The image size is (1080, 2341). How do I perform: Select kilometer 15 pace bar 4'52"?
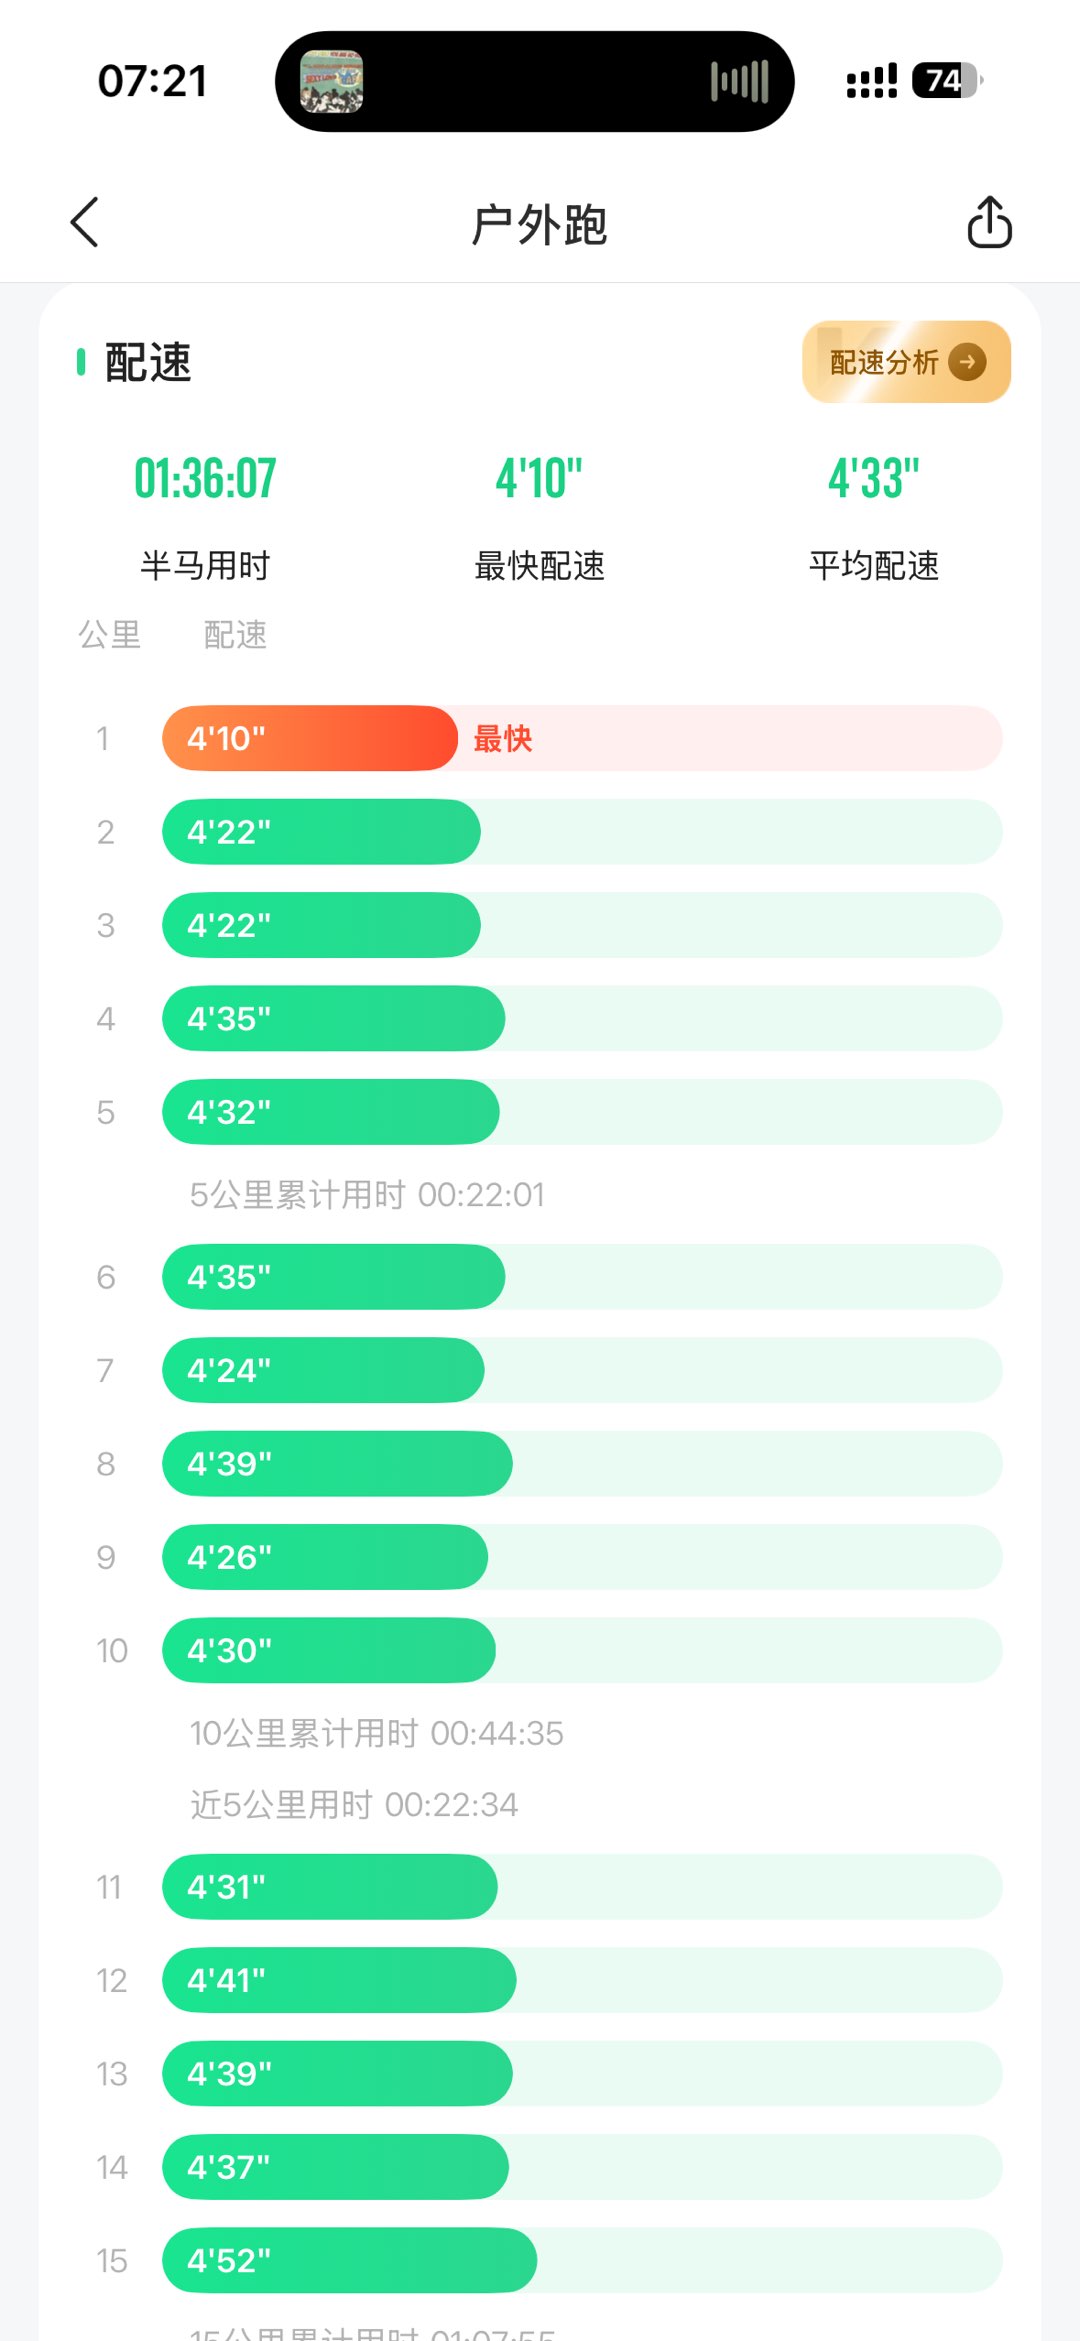coord(349,2260)
